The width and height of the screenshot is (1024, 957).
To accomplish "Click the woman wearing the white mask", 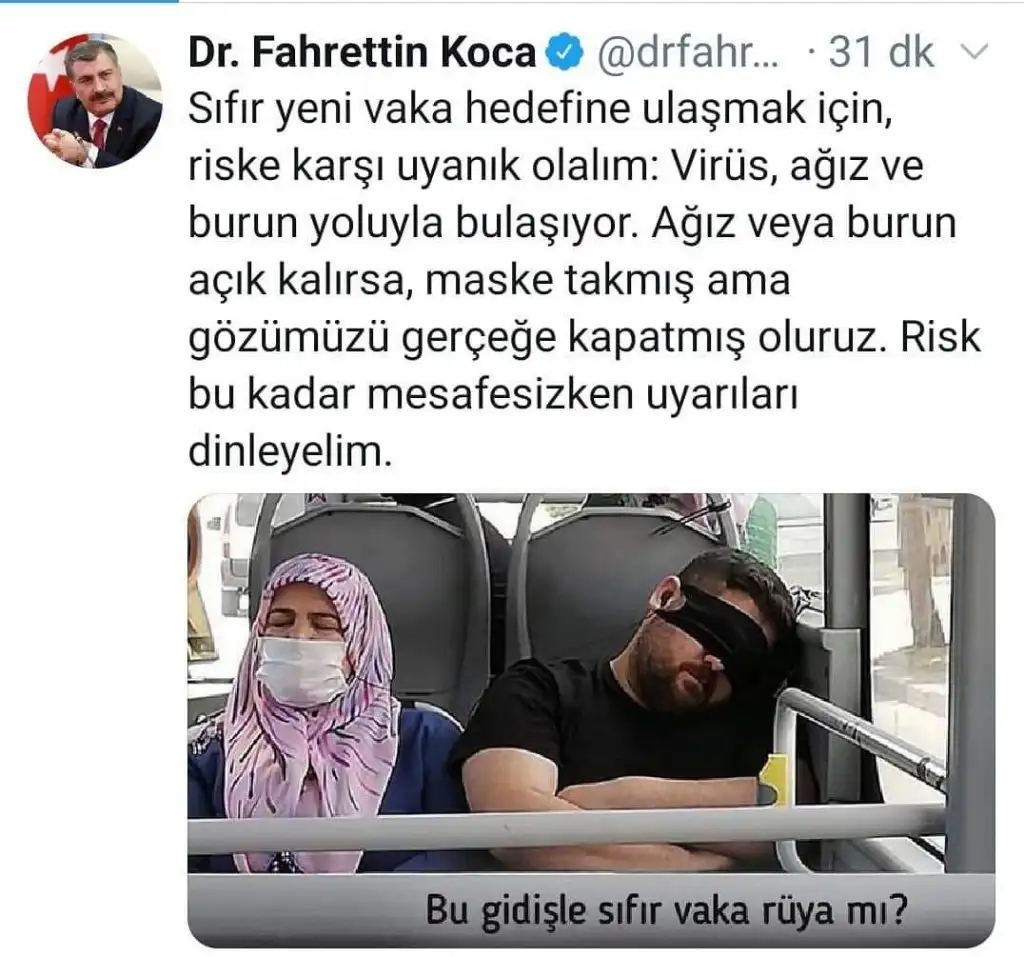I will [307, 712].
